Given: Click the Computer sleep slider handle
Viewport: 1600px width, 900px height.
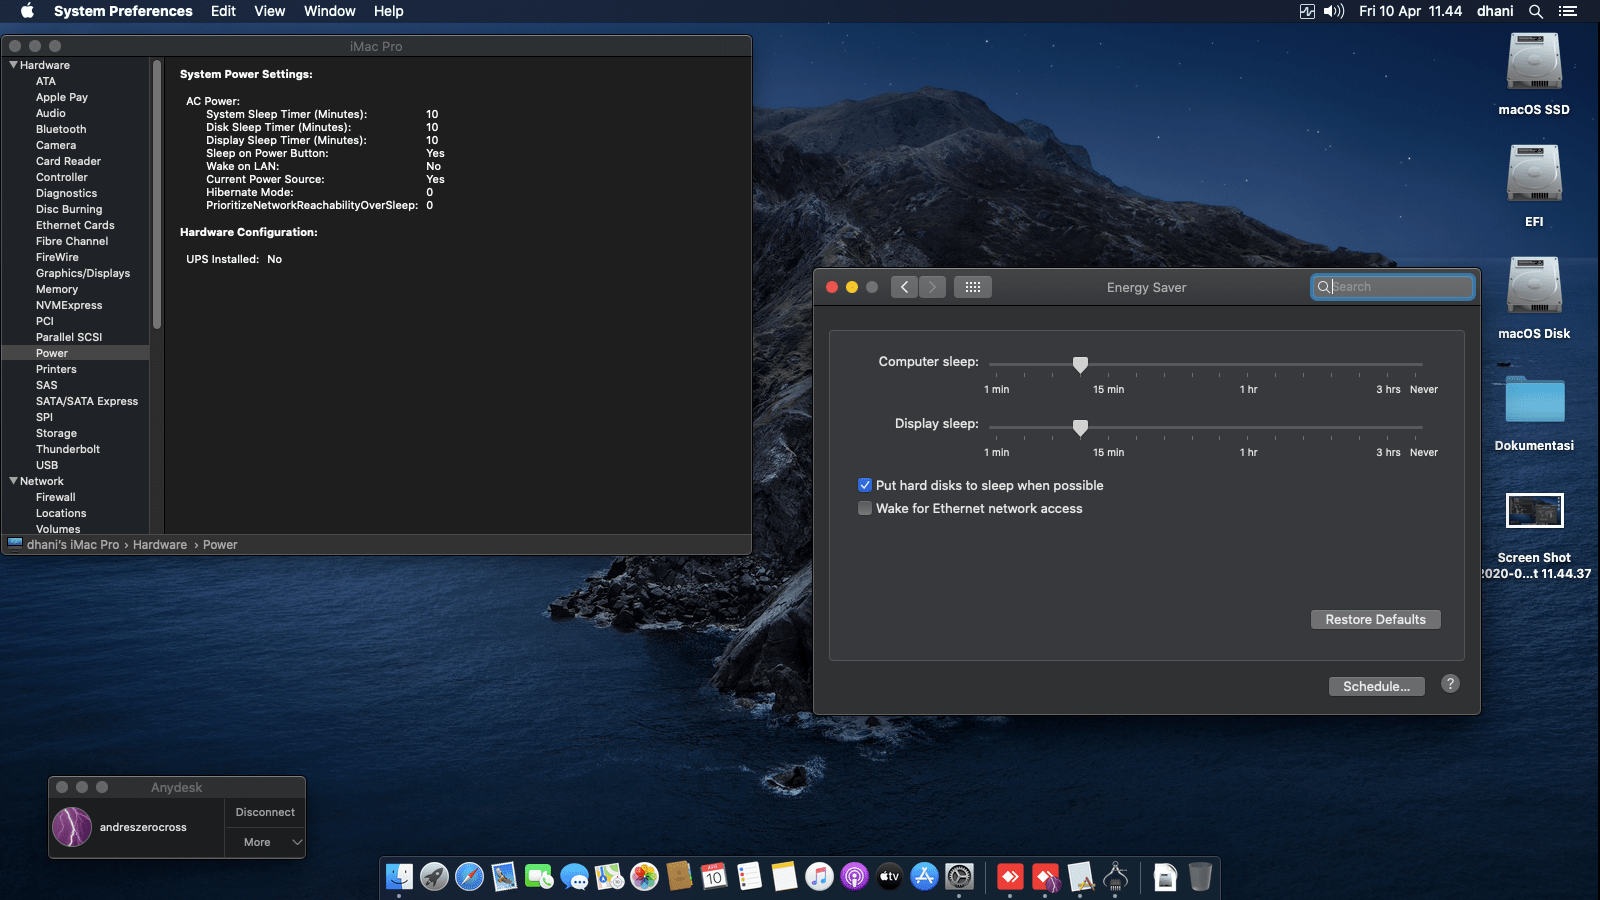Looking at the screenshot, I should pos(1080,365).
